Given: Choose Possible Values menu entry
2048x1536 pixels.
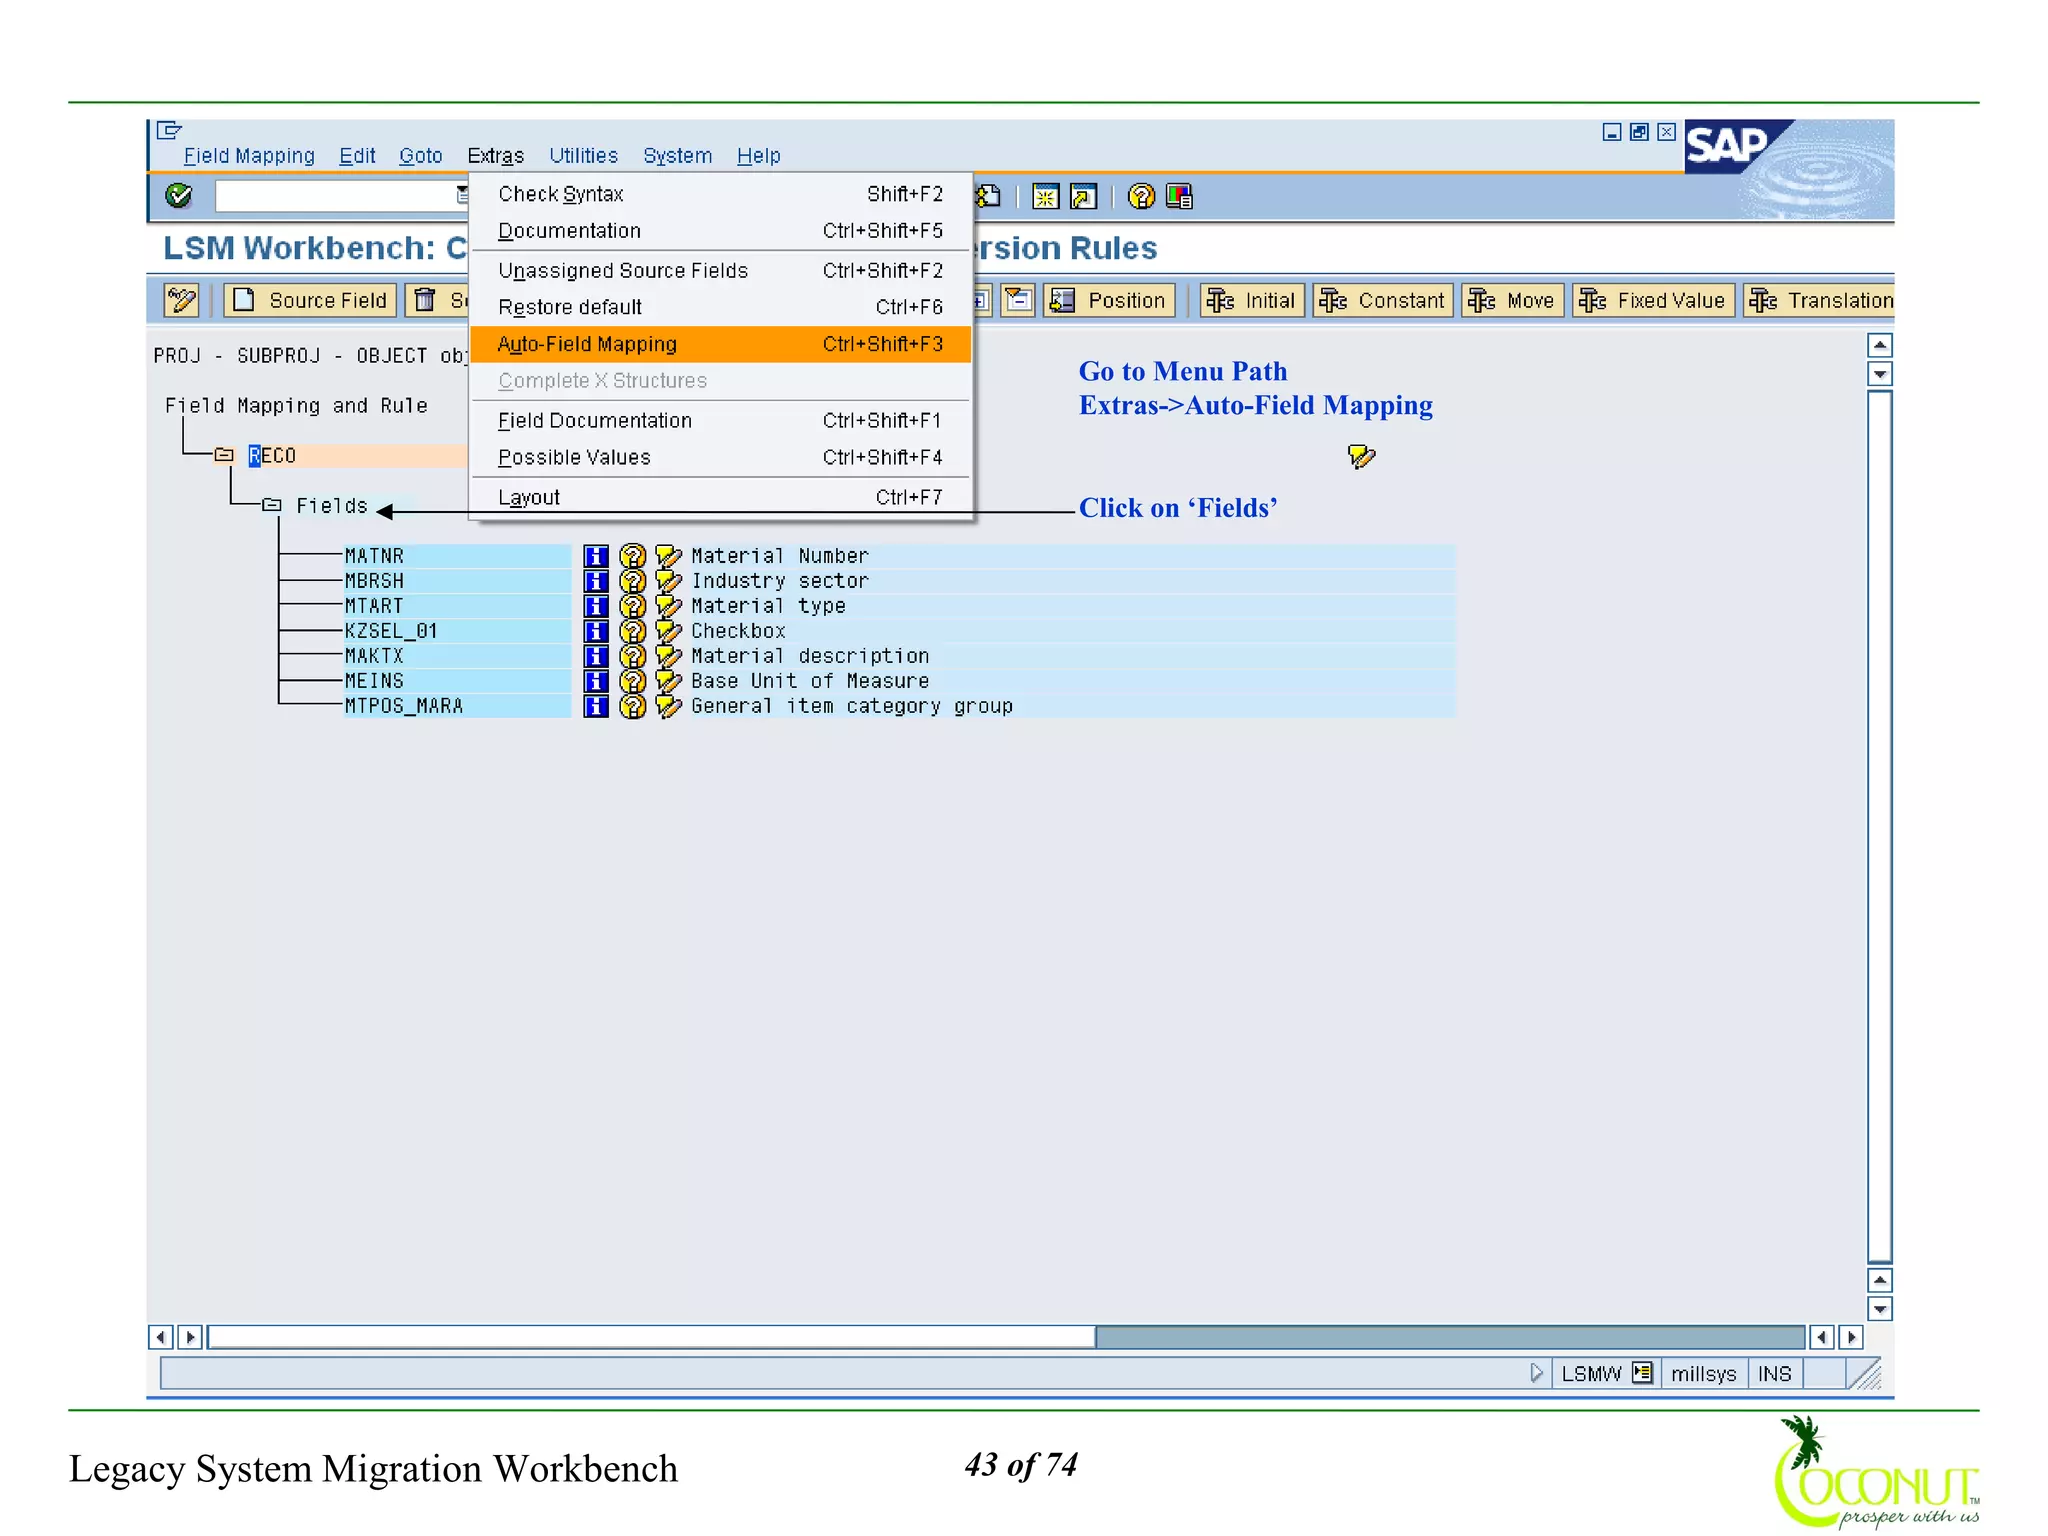Looking at the screenshot, I should 720,457.
